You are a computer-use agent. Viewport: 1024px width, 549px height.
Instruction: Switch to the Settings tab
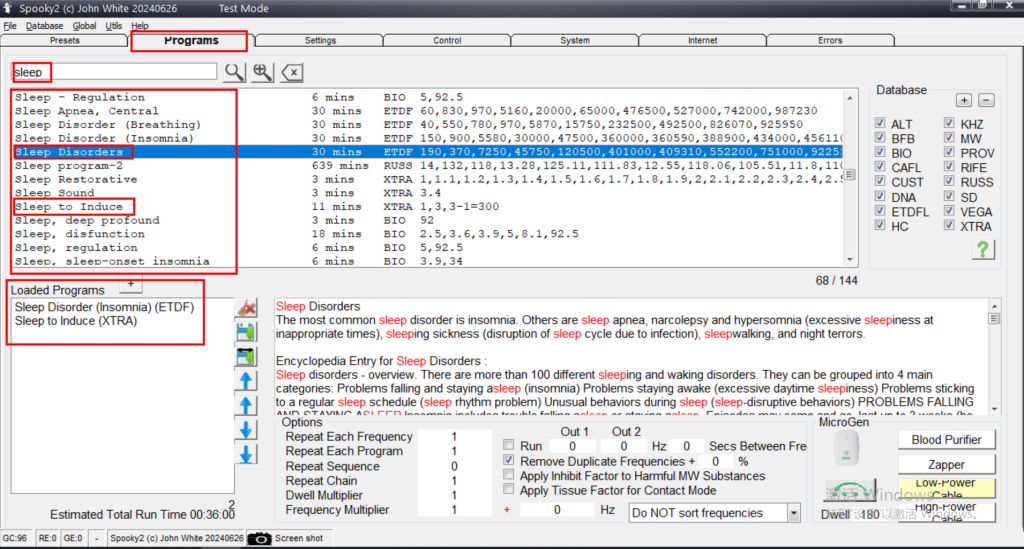pos(320,41)
